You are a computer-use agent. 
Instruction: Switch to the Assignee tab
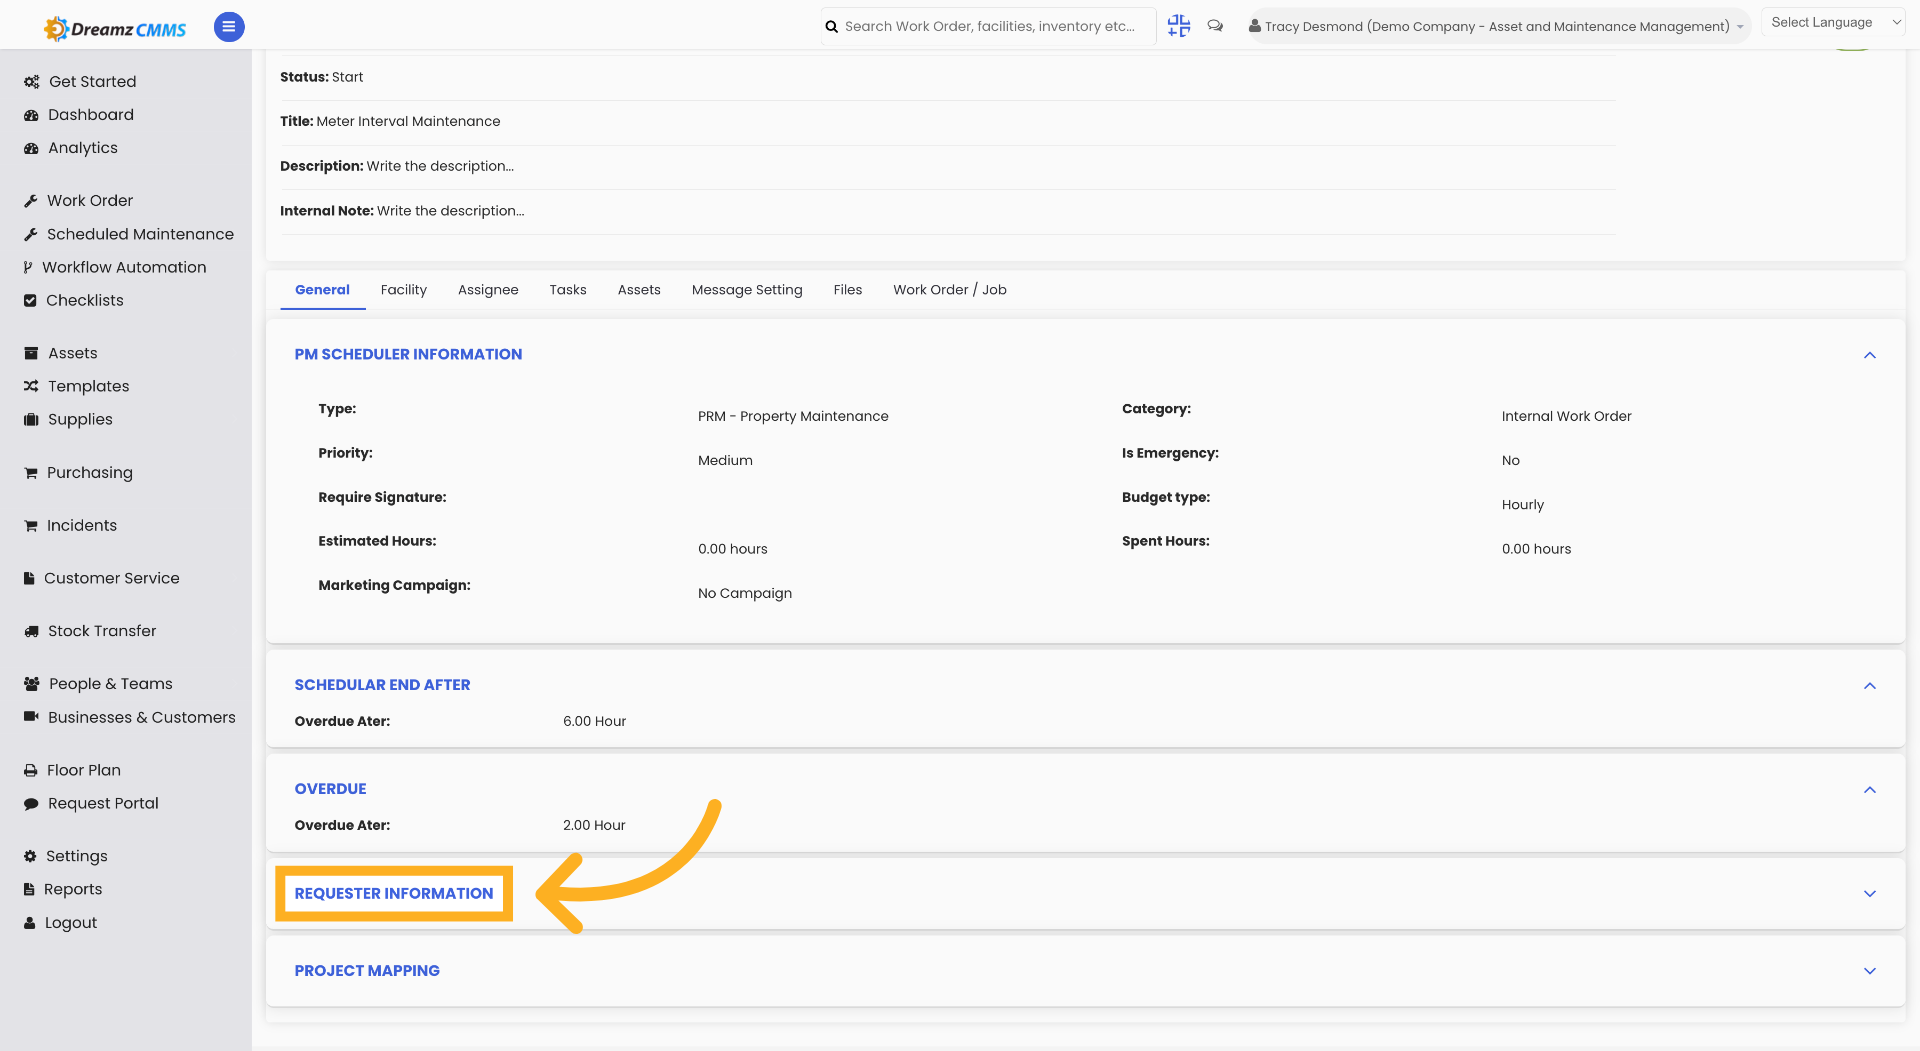point(488,290)
